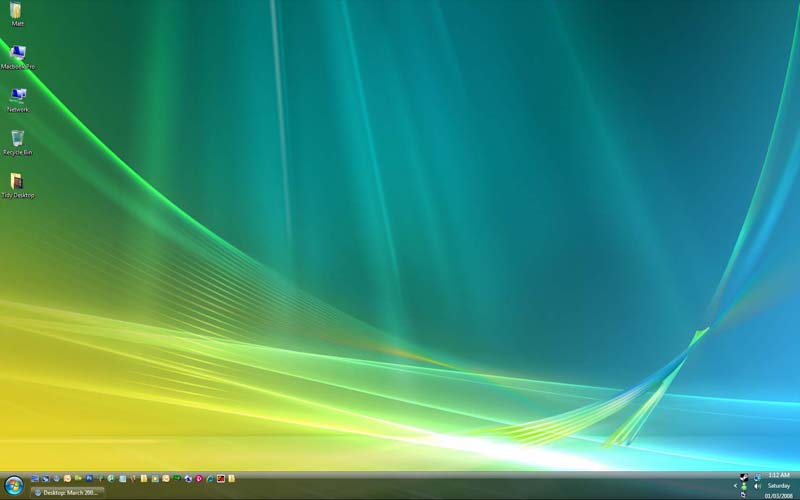This screenshot has height=500, width=800.
Task: Click the 1:12 AM clock
Action: click(x=780, y=474)
